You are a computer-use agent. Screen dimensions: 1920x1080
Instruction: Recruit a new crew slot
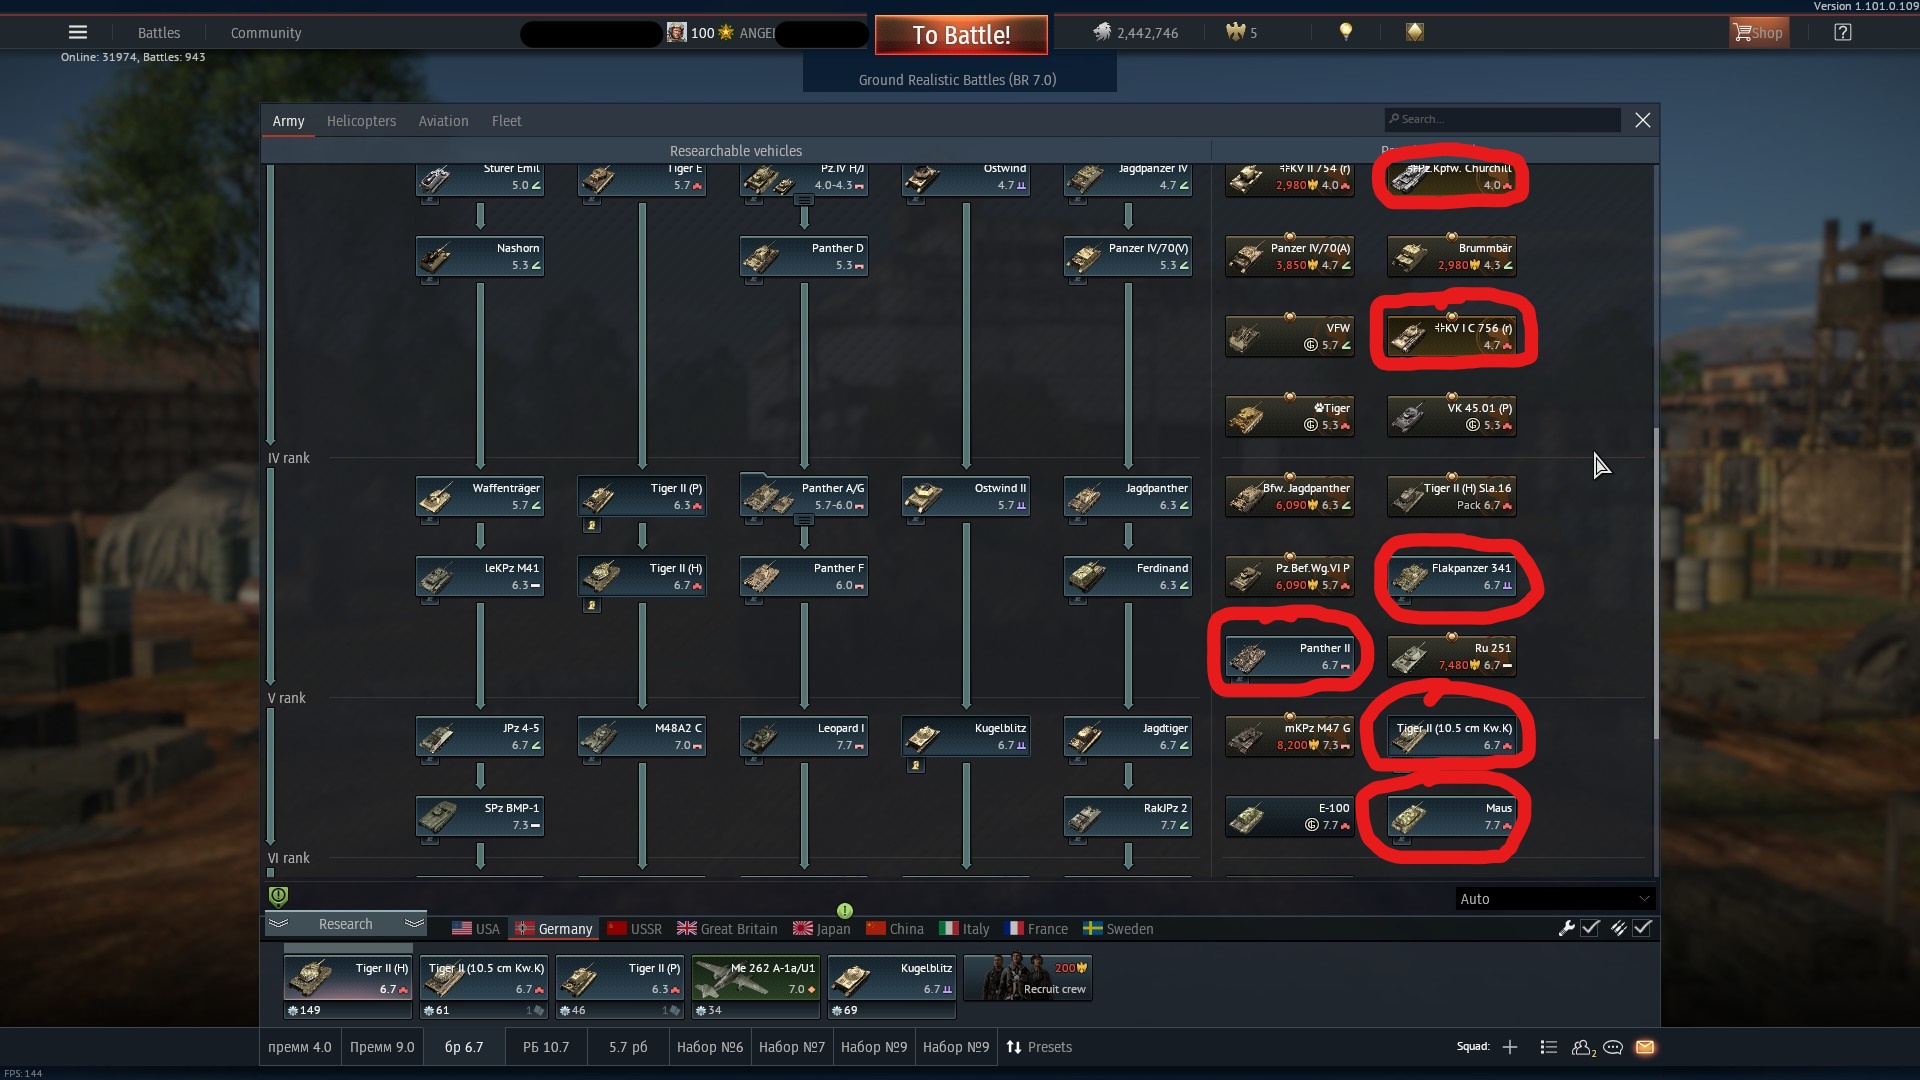(1028, 977)
